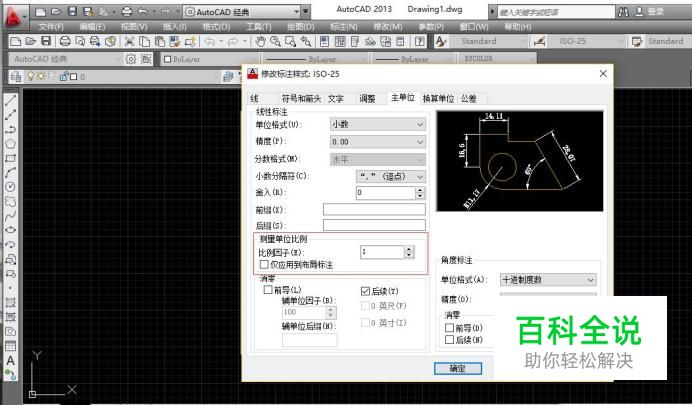Click the binoculars search icon
The image size is (692, 405).
pos(623,12)
